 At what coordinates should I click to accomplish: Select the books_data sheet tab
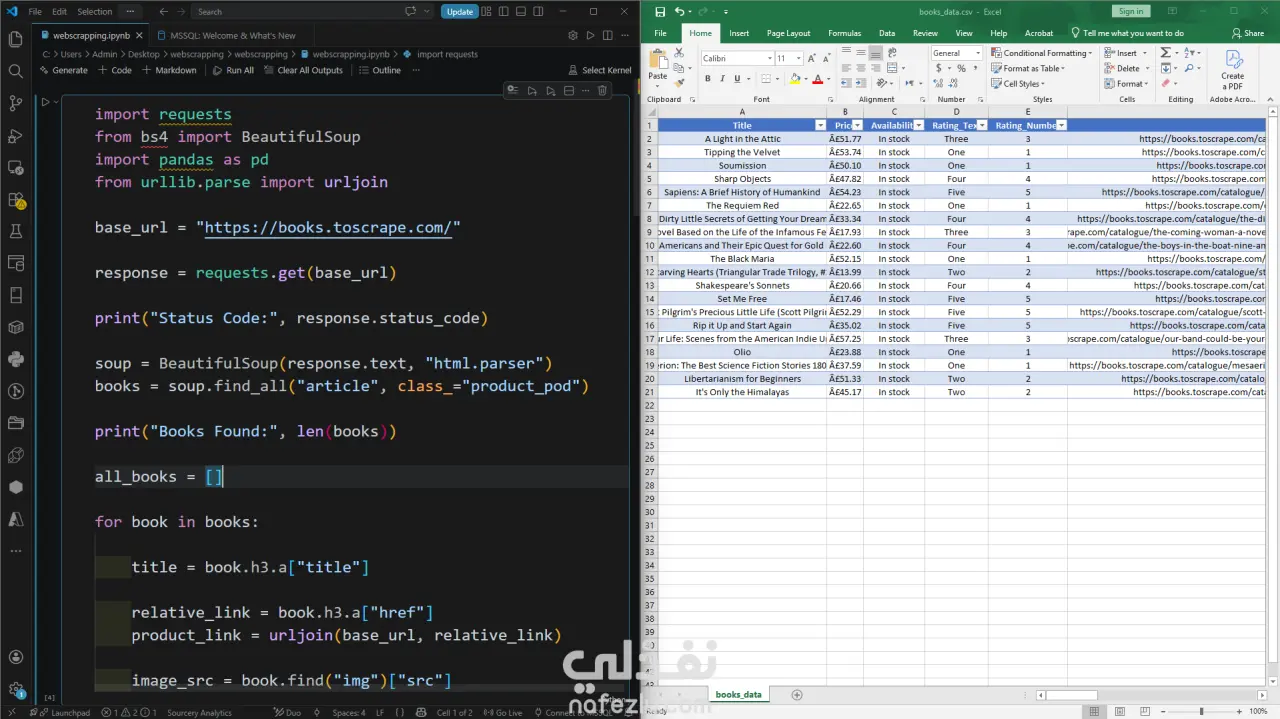(x=739, y=694)
